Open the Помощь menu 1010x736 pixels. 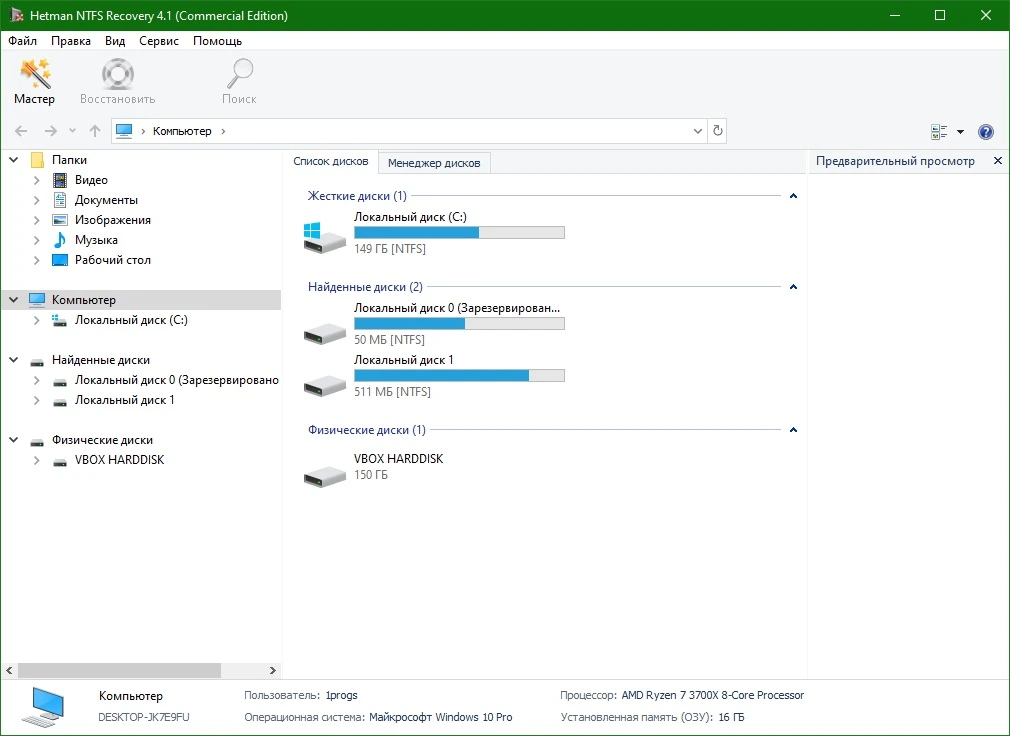pyautogui.click(x=218, y=41)
